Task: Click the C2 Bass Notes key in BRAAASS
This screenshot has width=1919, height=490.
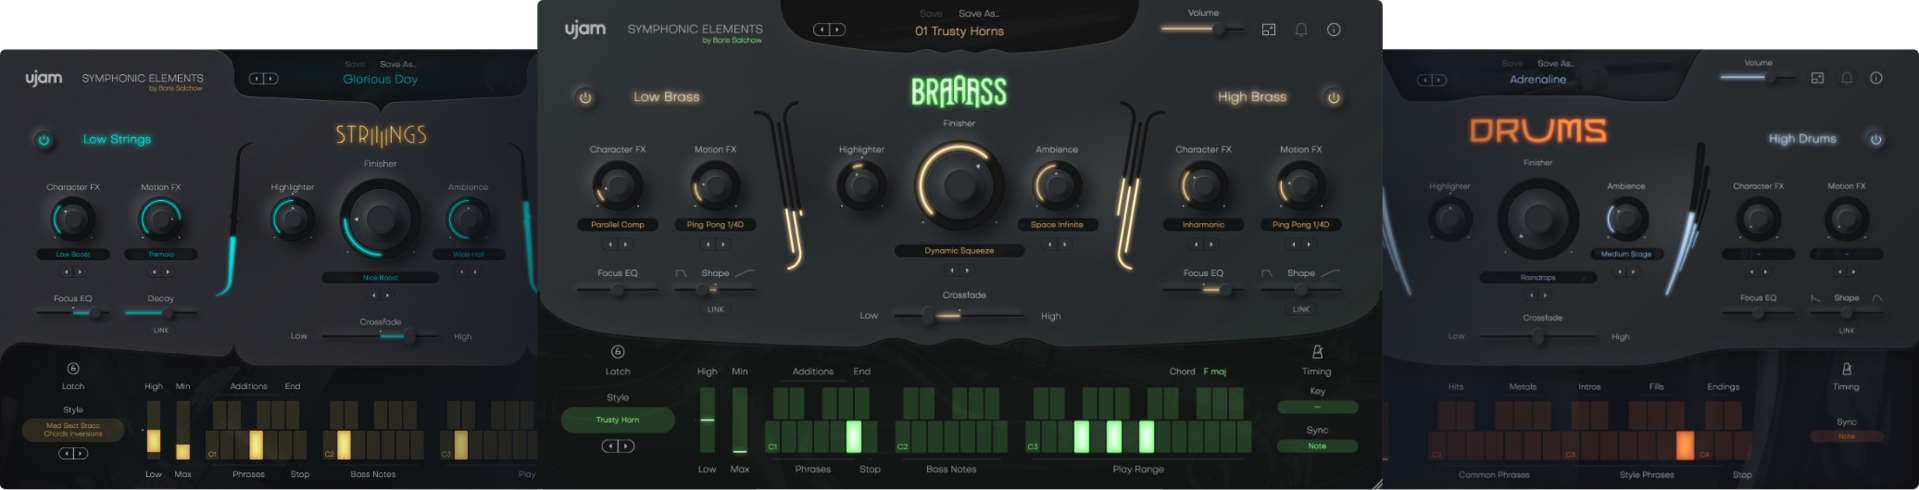Action: click(x=903, y=437)
